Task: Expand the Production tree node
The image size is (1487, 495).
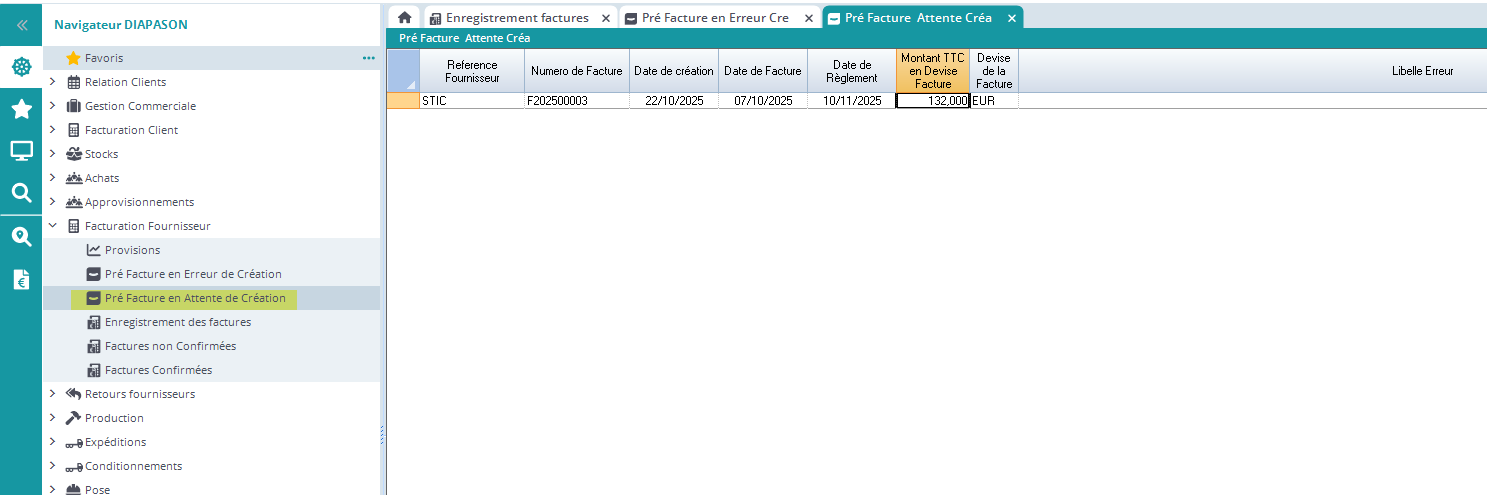Action: click(53, 418)
